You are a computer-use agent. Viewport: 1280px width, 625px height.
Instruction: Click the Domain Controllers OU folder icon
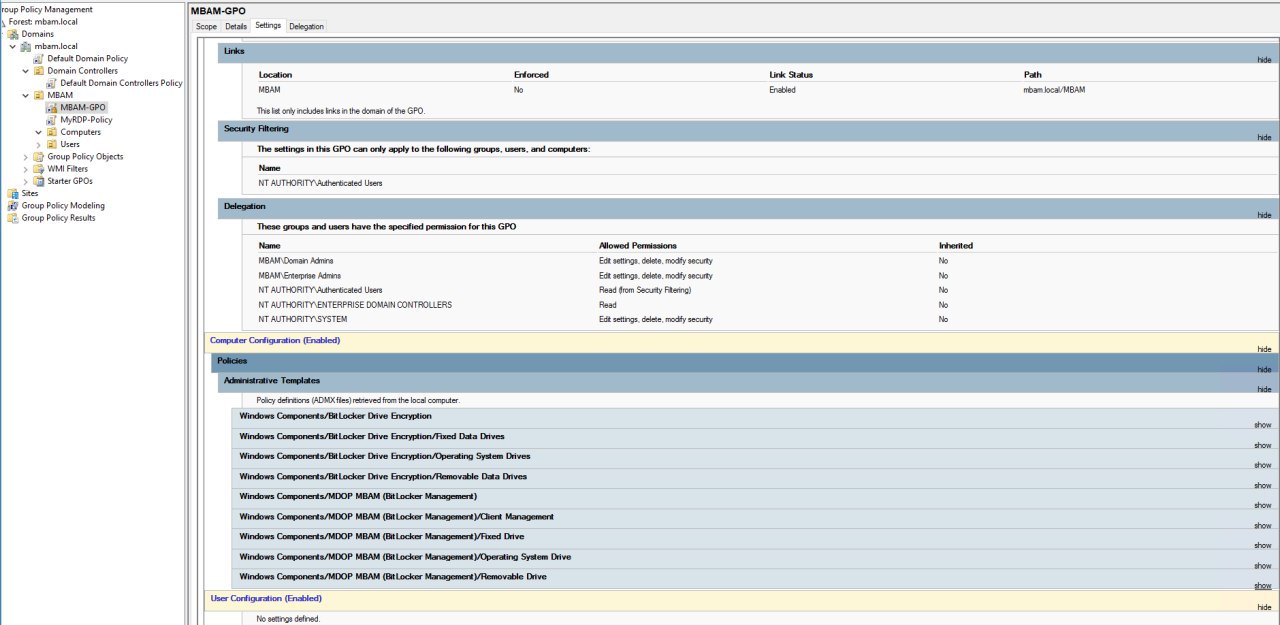point(39,71)
